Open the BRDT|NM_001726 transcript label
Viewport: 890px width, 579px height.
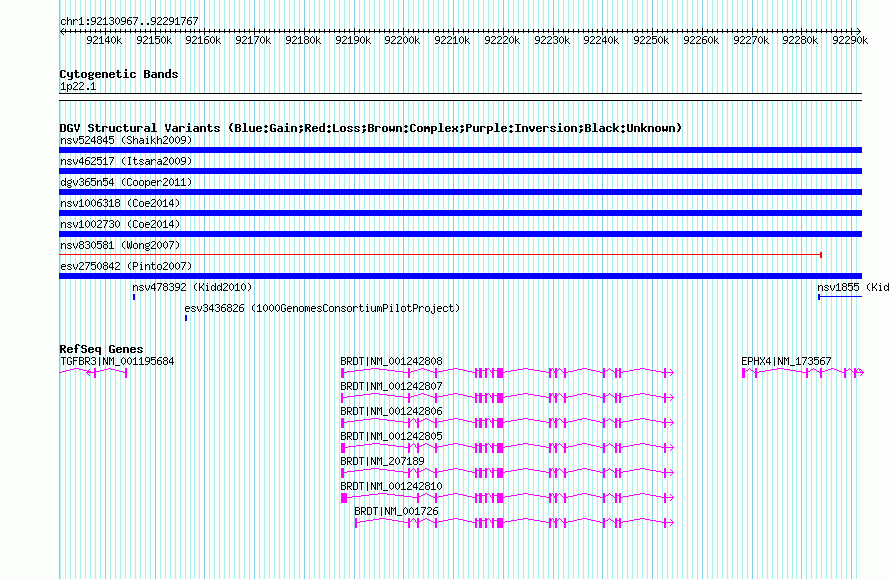pos(396,511)
